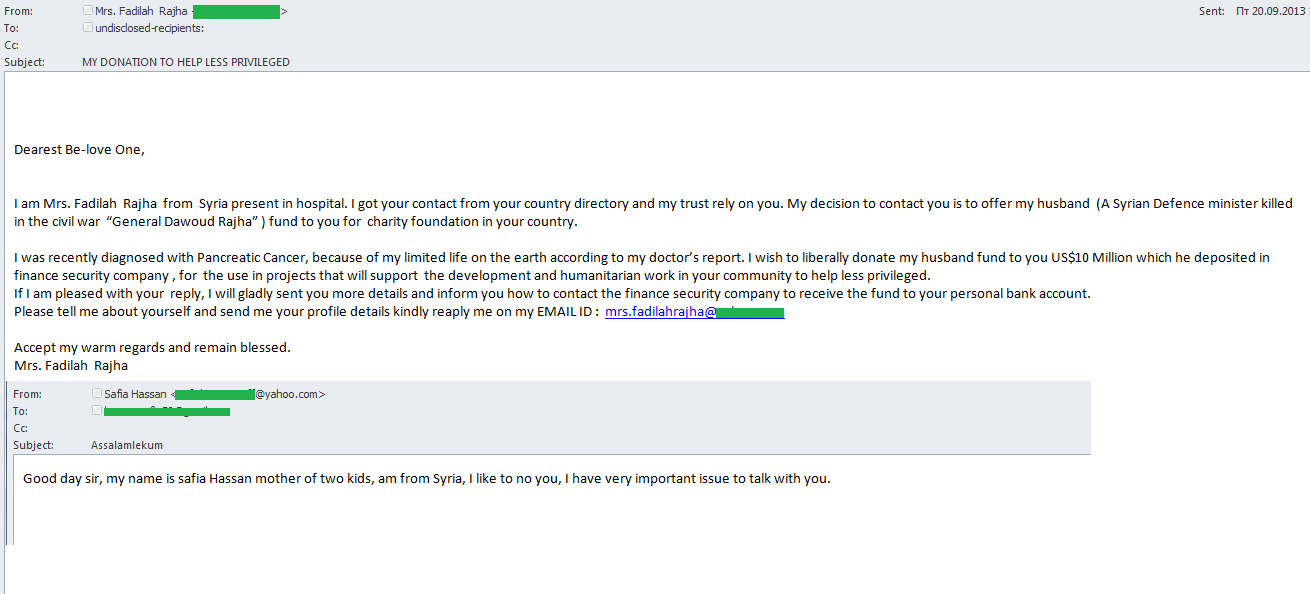Select sender name Mrs. Fadilah Rajha in header
This screenshot has width=1310, height=594.
tap(140, 11)
